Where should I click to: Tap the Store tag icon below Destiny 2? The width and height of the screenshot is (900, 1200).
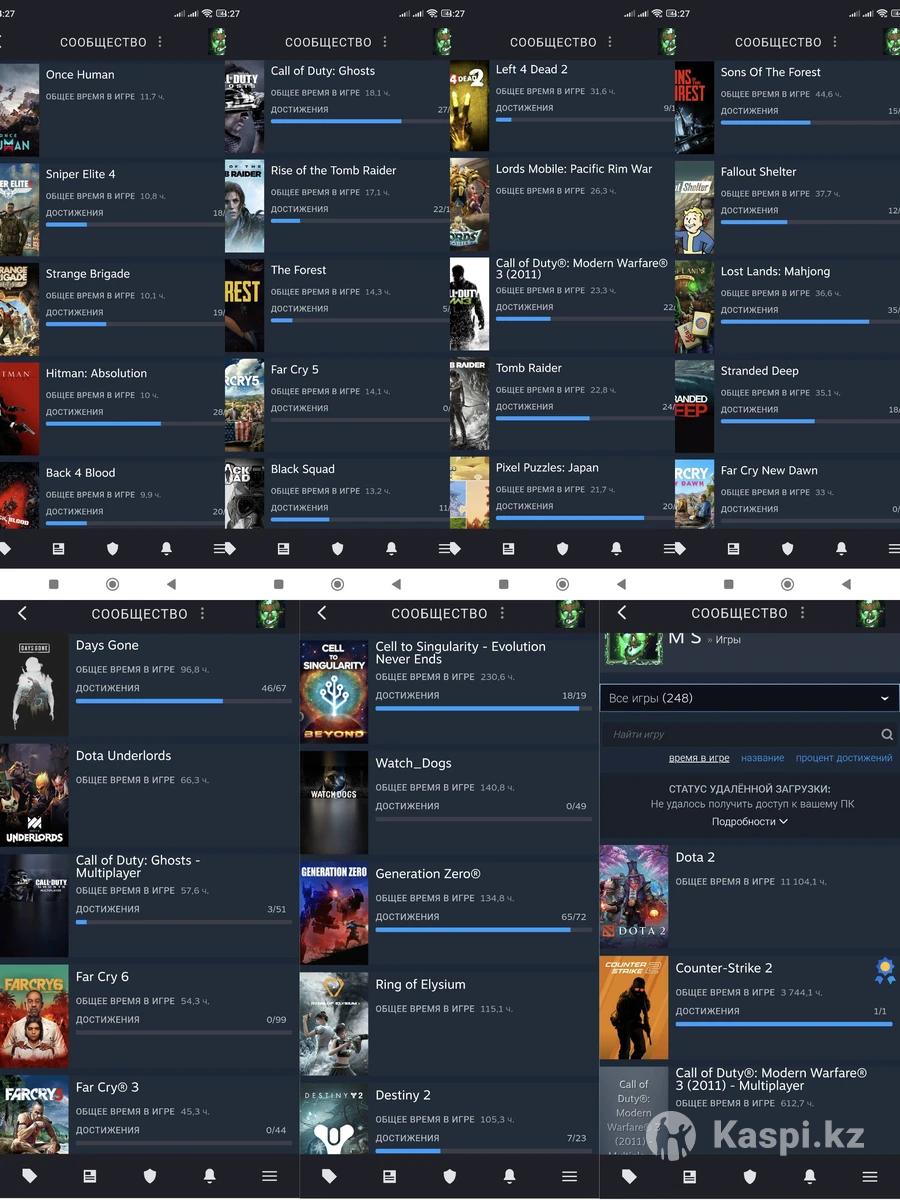point(330,1176)
